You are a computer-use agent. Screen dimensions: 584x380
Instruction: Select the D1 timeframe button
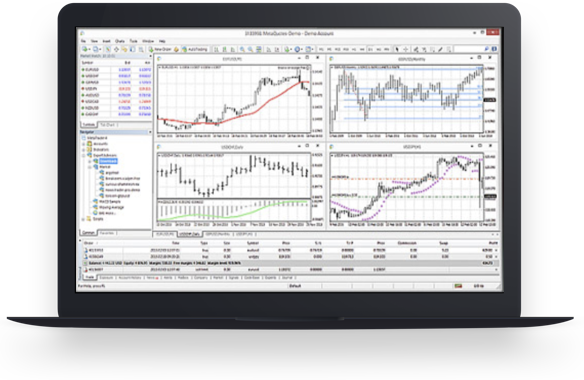coord(371,49)
